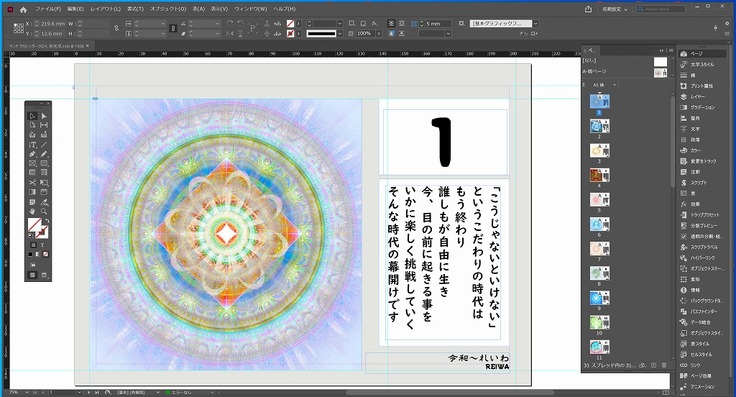Select the Page tool
Image resolution: width=736 pixels, height=397 pixels.
tap(33, 125)
